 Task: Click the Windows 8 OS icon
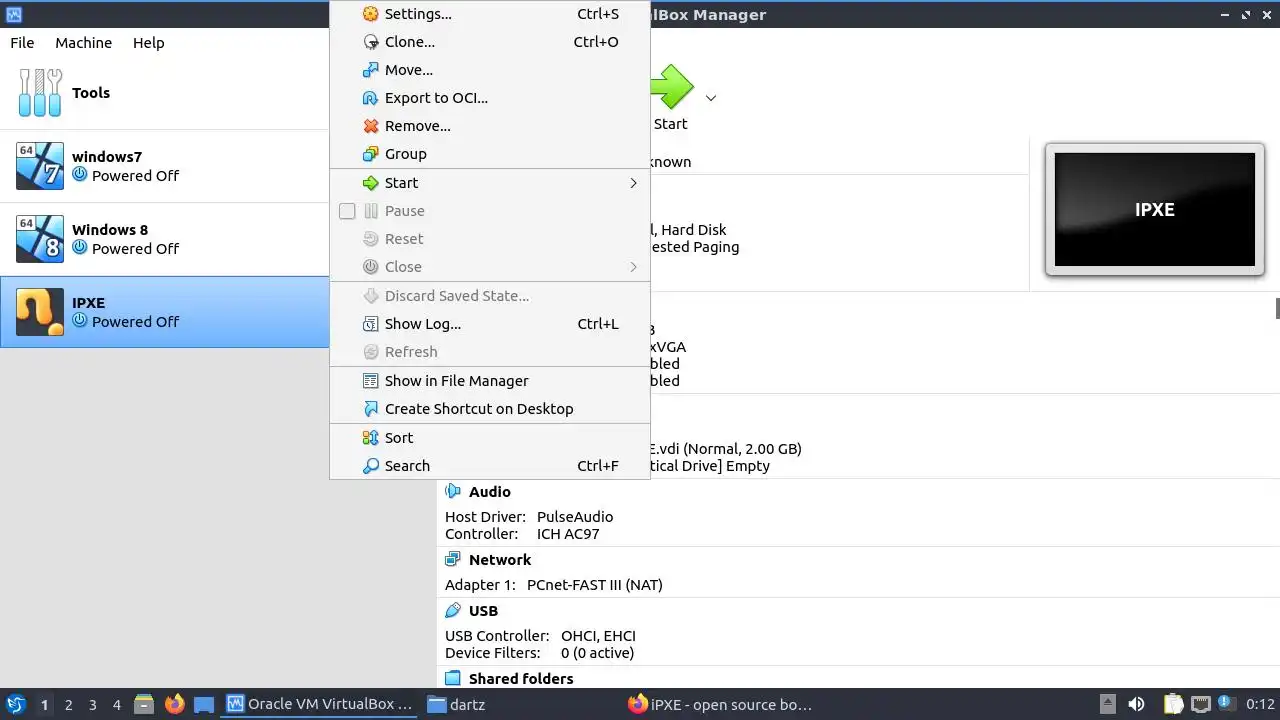(x=40, y=239)
